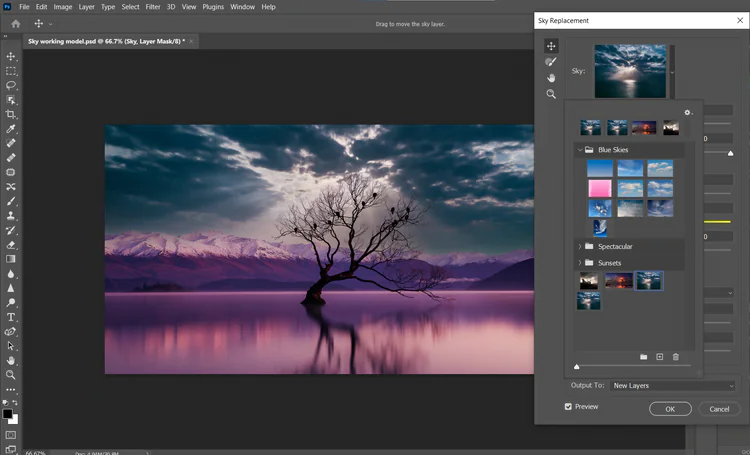Select the pink sky thumbnail in Blue Skies

click(x=600, y=188)
